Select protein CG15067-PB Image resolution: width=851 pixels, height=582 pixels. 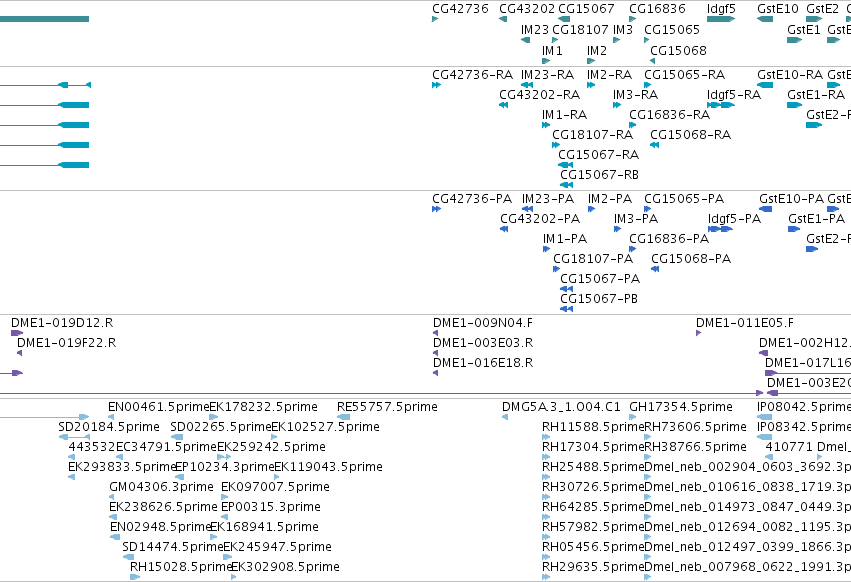(599, 299)
